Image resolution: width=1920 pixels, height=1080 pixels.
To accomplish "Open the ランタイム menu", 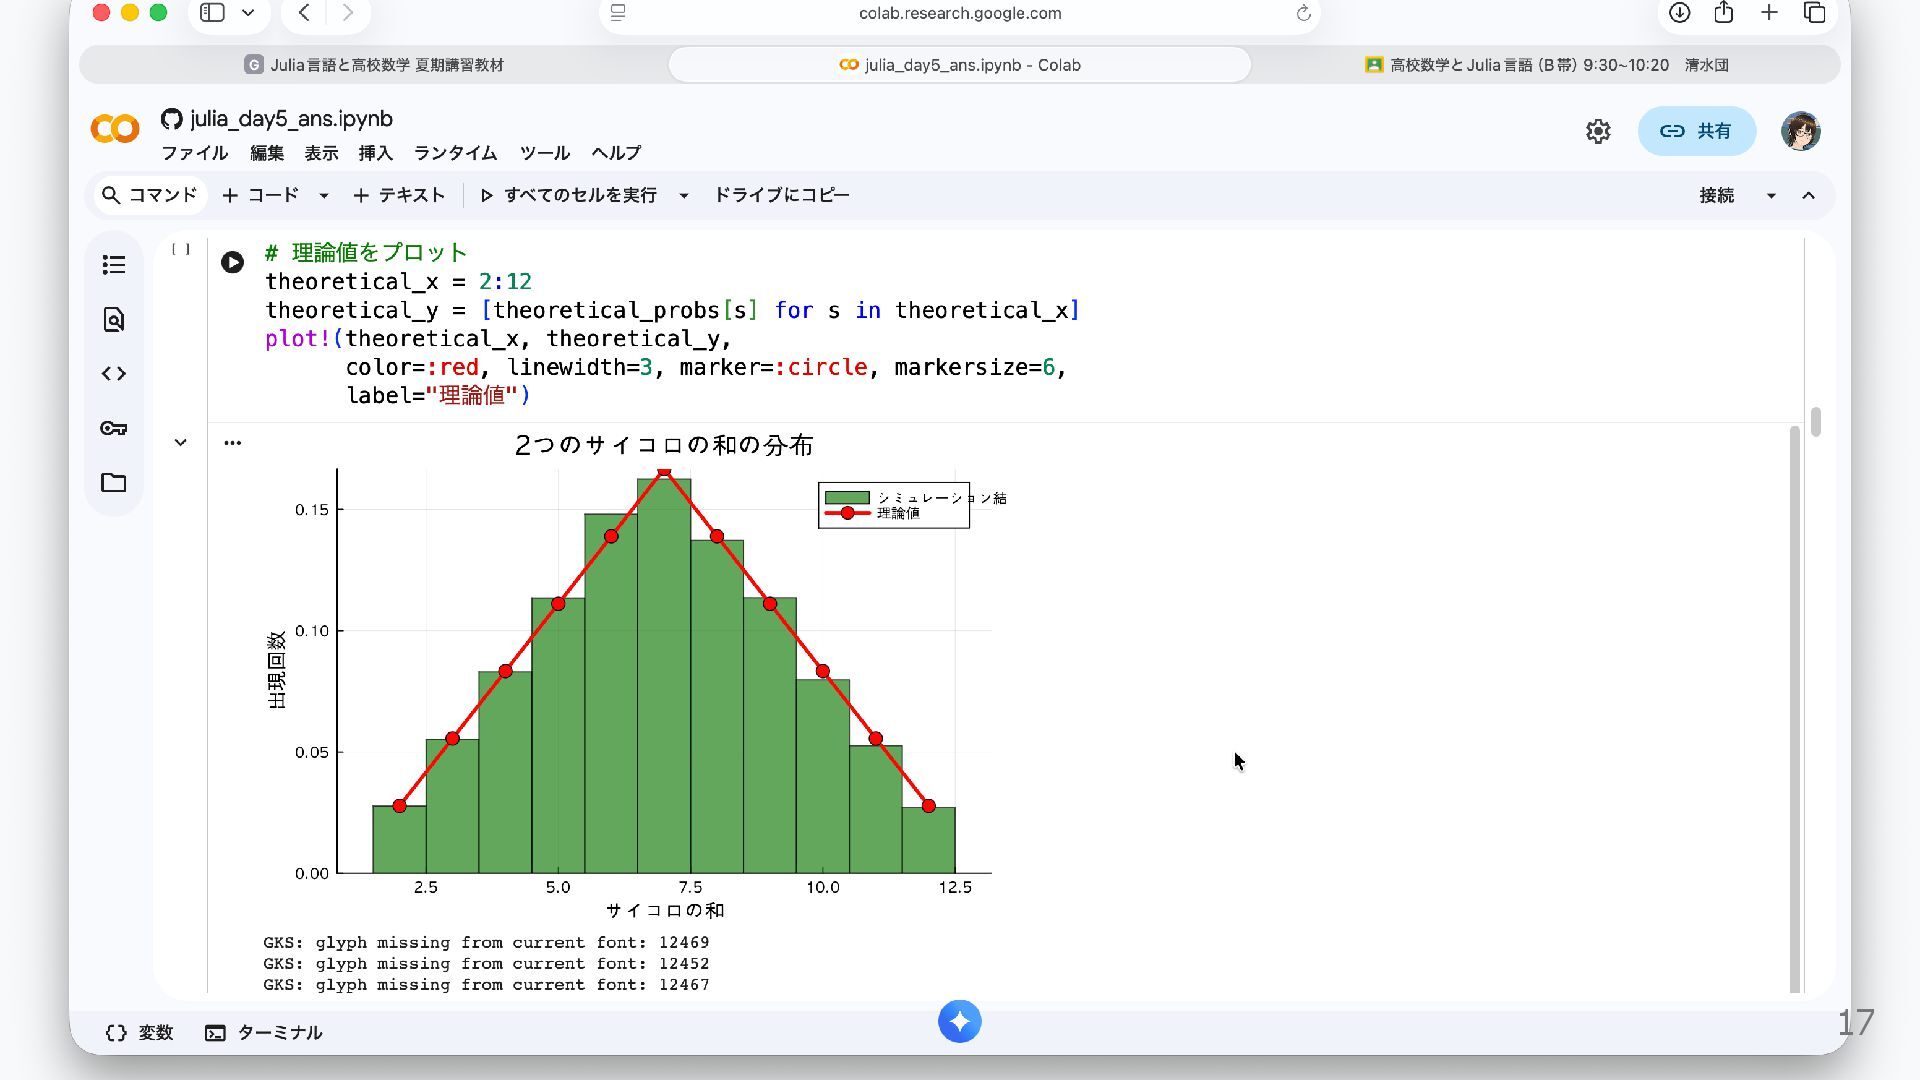I will coord(455,153).
